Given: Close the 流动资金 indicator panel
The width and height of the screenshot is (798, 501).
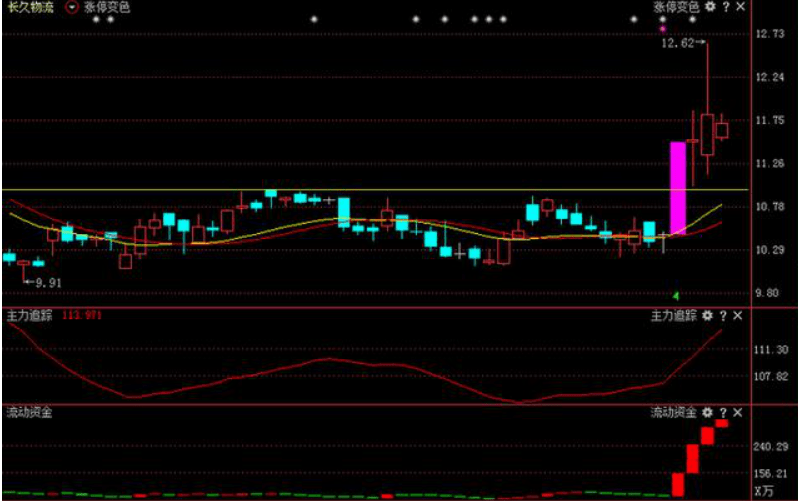Looking at the screenshot, I should (737, 412).
